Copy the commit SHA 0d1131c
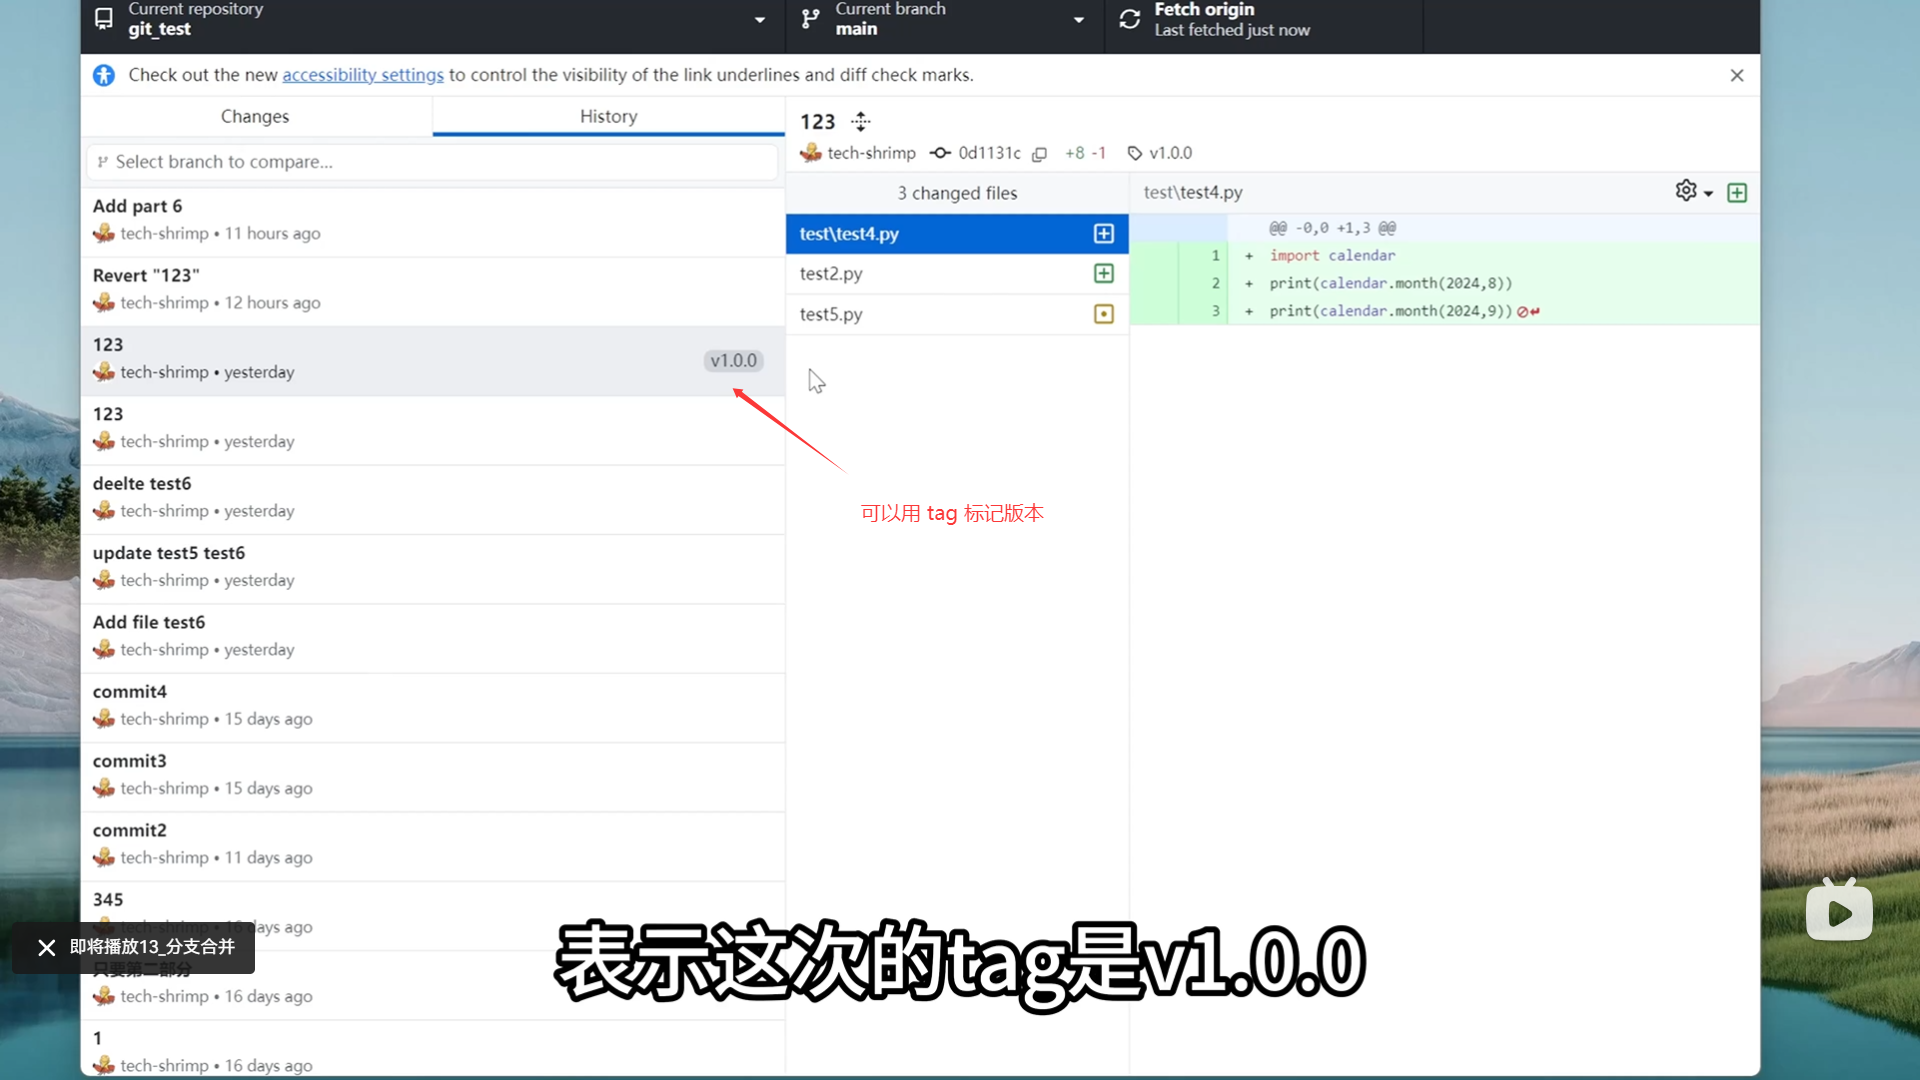Viewport: 1920px width, 1080px height. click(1040, 154)
